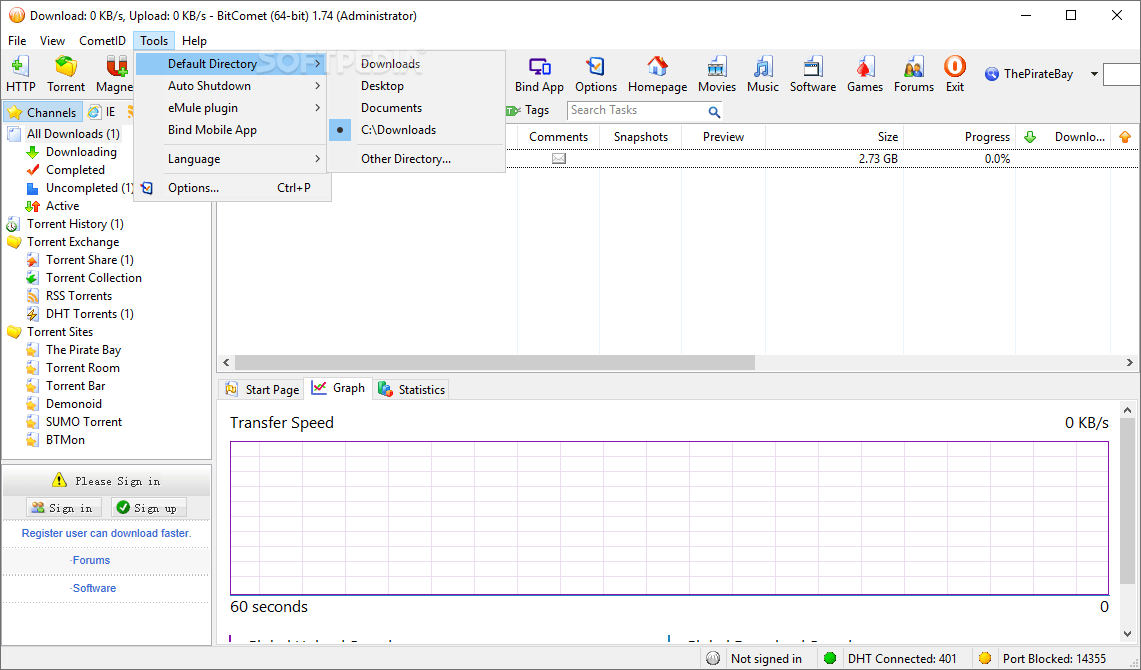Screen dimensions: 1141x670
Task: Click the Tags icon
Action: pos(512,111)
